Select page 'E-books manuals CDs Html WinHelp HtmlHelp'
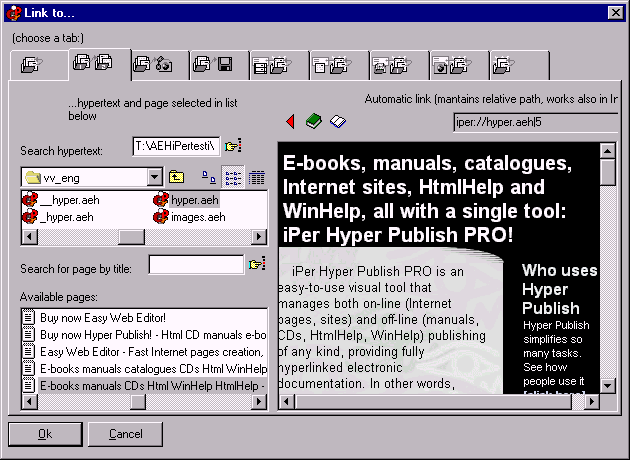Viewport: 630px width, 460px height. point(144,386)
